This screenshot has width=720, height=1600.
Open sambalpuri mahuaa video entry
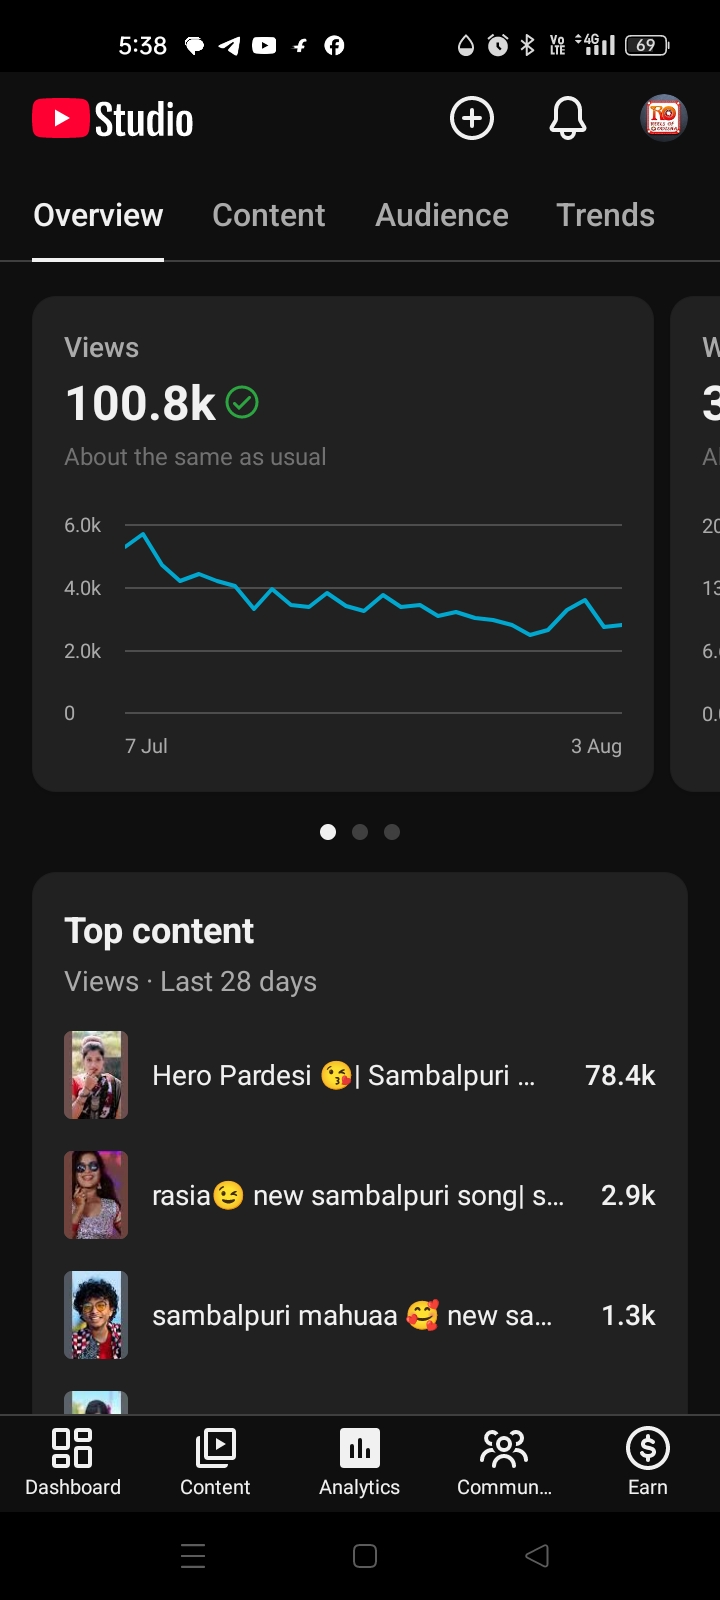pos(360,1315)
